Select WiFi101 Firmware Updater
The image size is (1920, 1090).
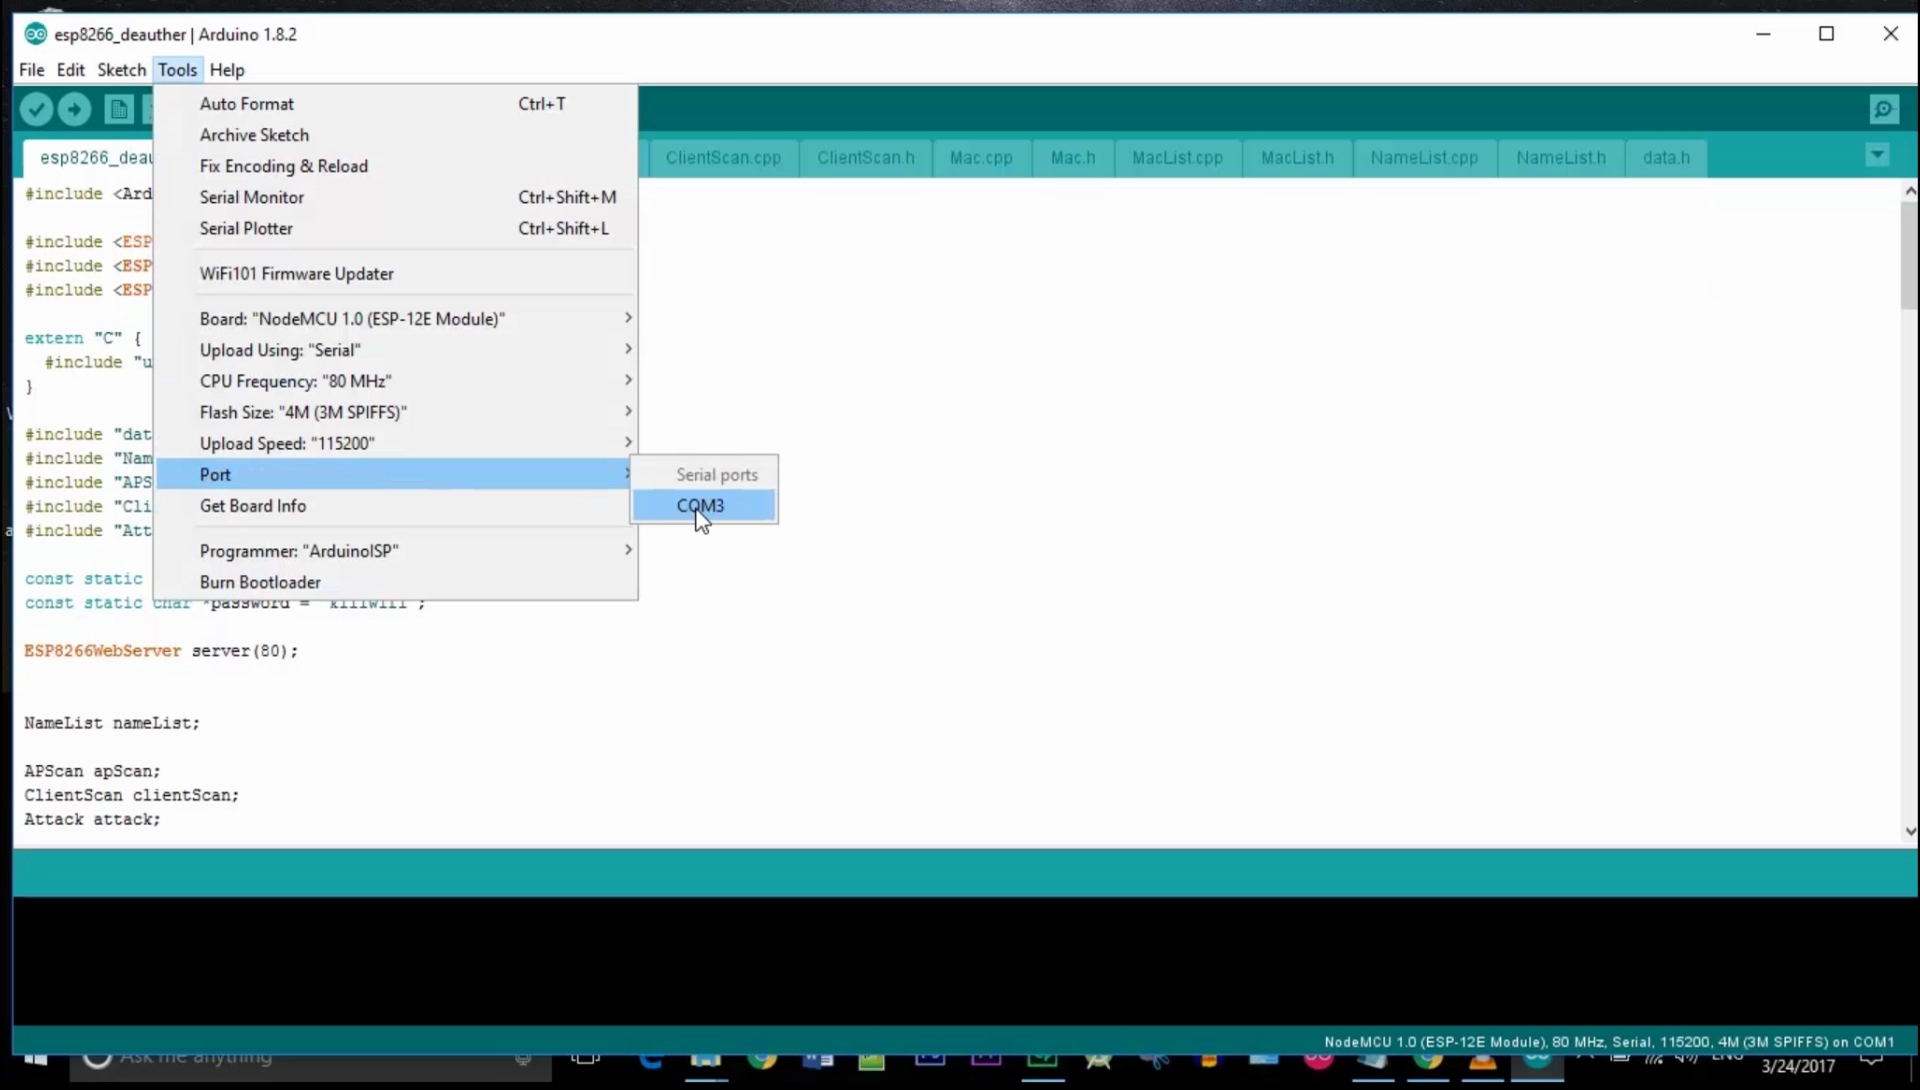(x=397, y=274)
